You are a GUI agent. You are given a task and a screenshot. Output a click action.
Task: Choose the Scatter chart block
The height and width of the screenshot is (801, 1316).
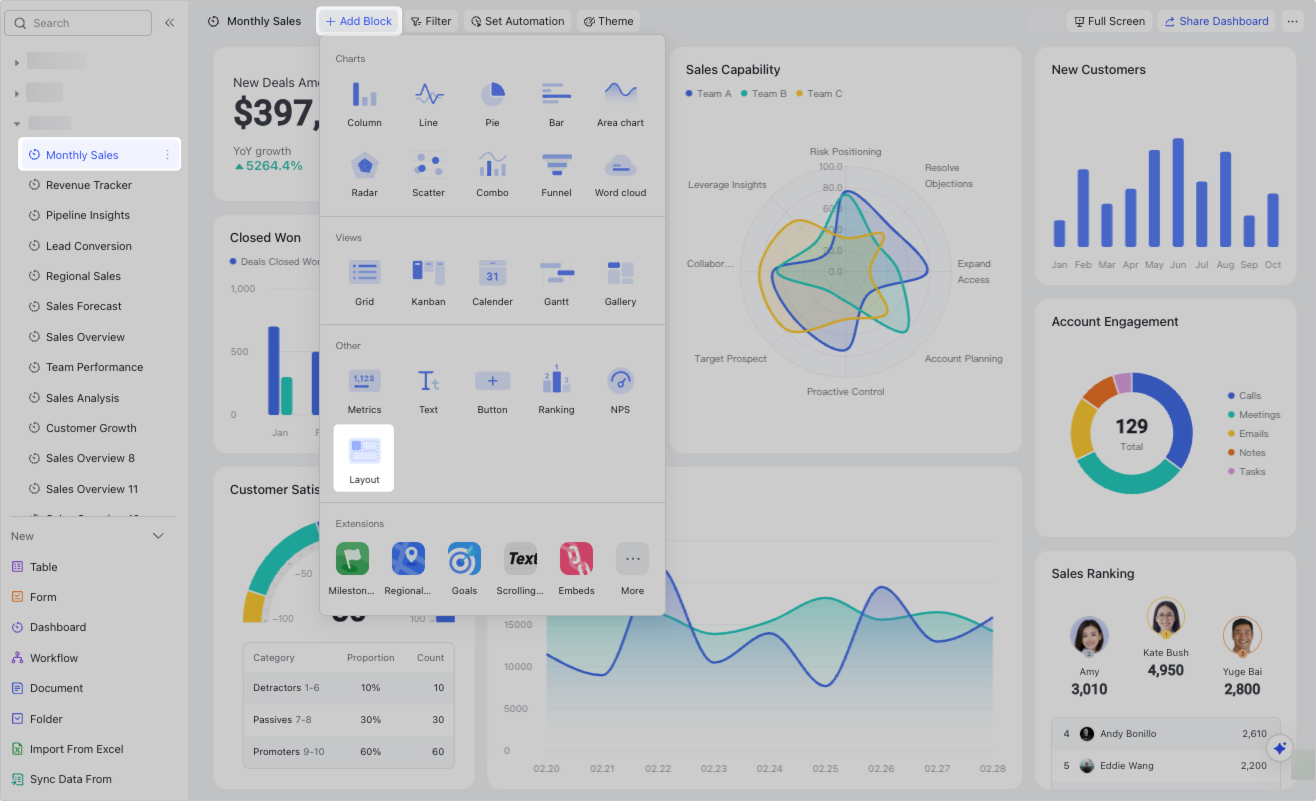(428, 174)
